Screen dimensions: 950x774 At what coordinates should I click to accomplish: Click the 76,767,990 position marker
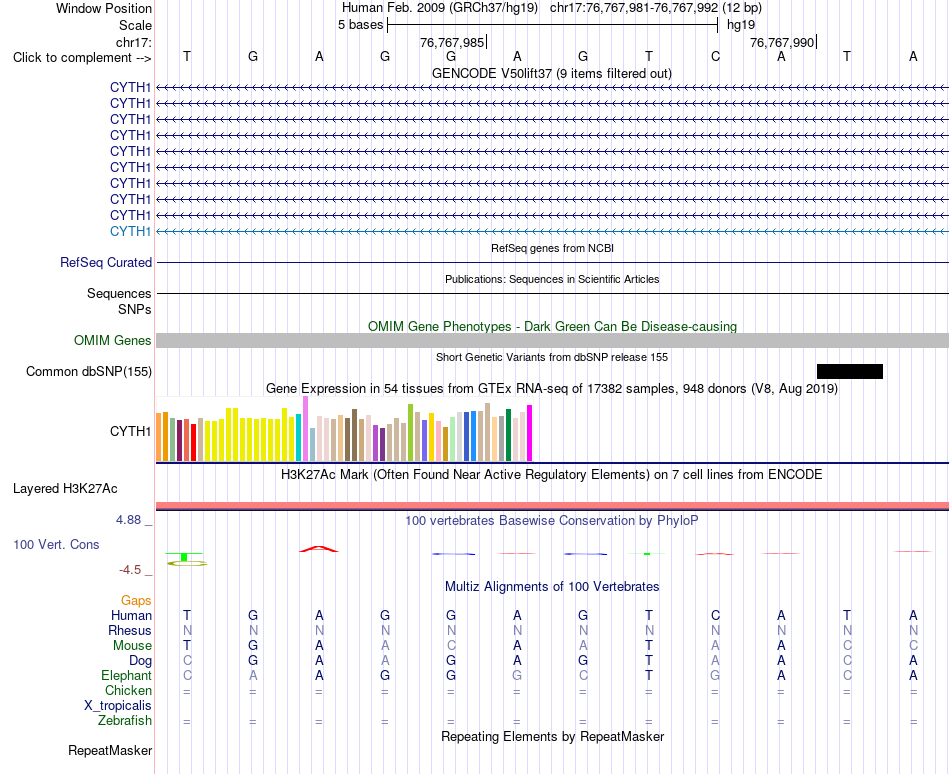pos(782,42)
